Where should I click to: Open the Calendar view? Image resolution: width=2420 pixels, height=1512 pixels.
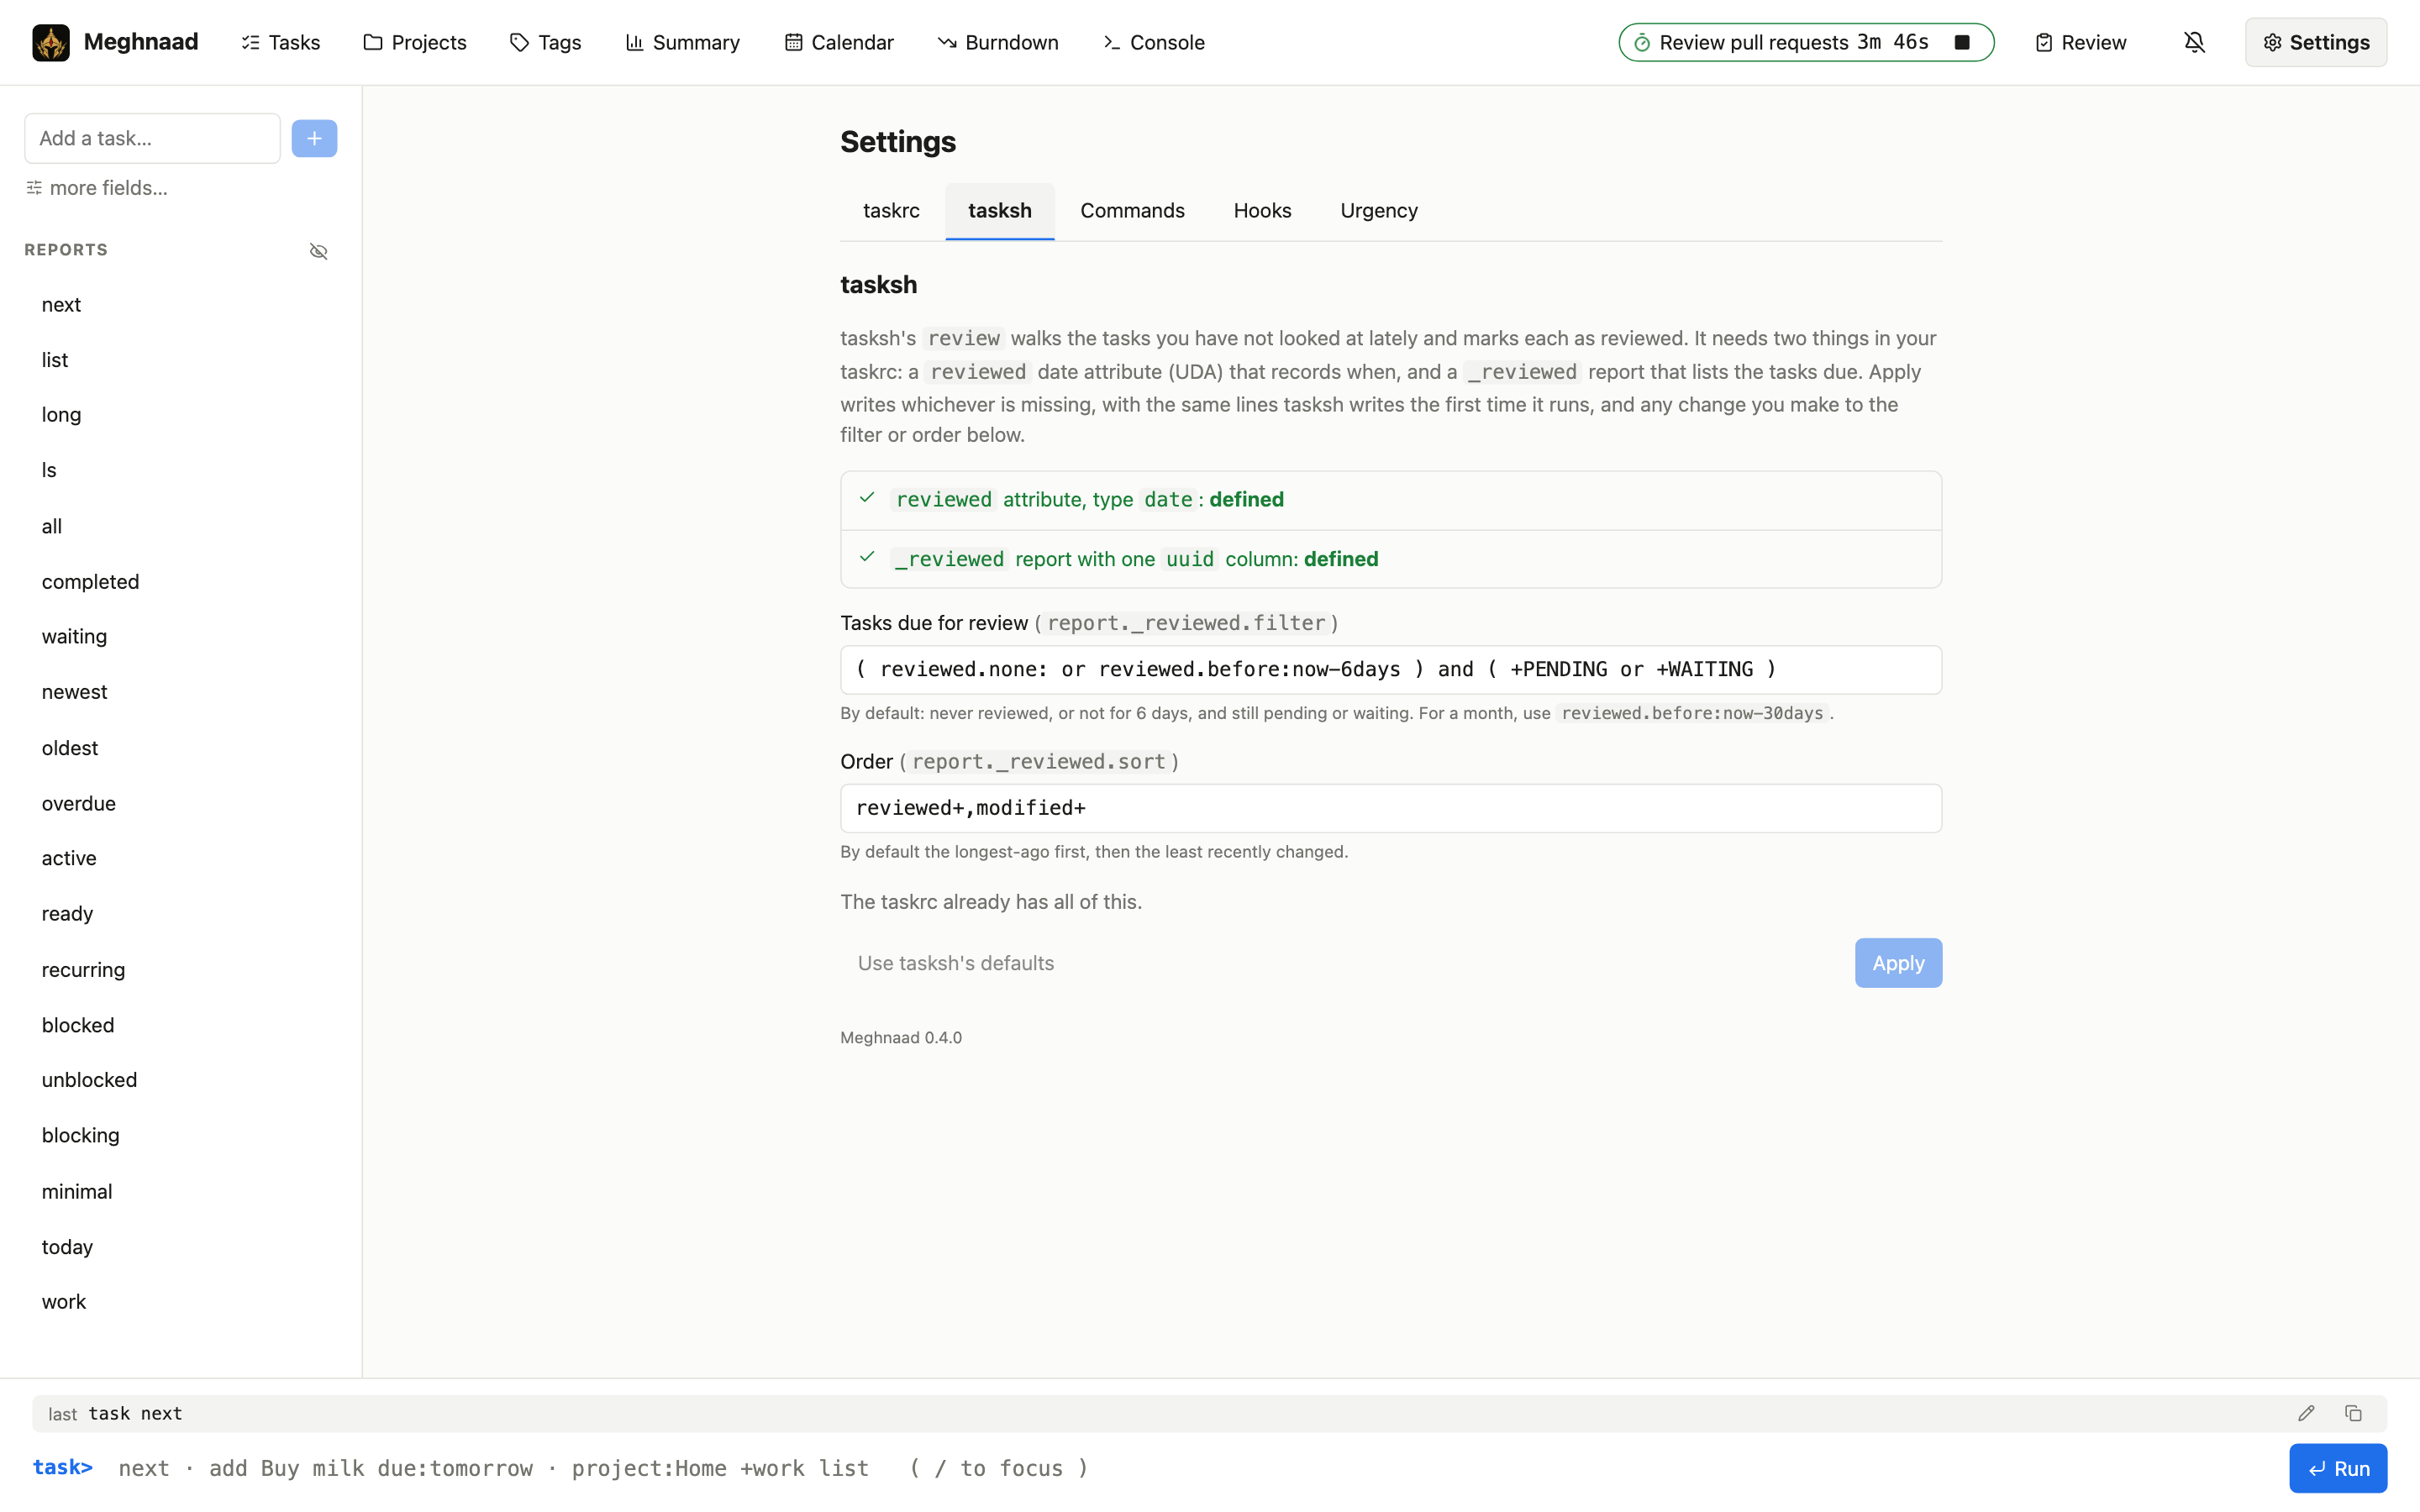point(839,42)
